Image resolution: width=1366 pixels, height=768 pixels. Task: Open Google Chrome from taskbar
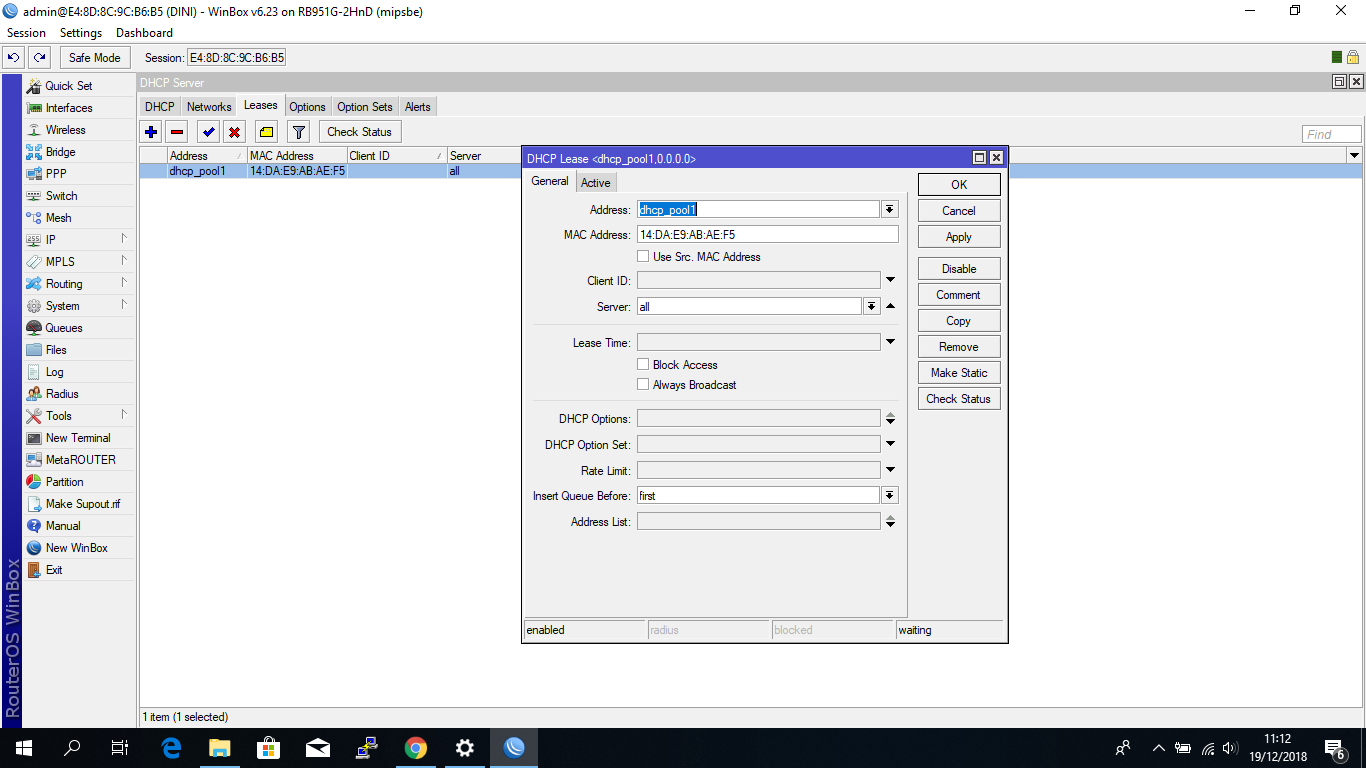[416, 748]
